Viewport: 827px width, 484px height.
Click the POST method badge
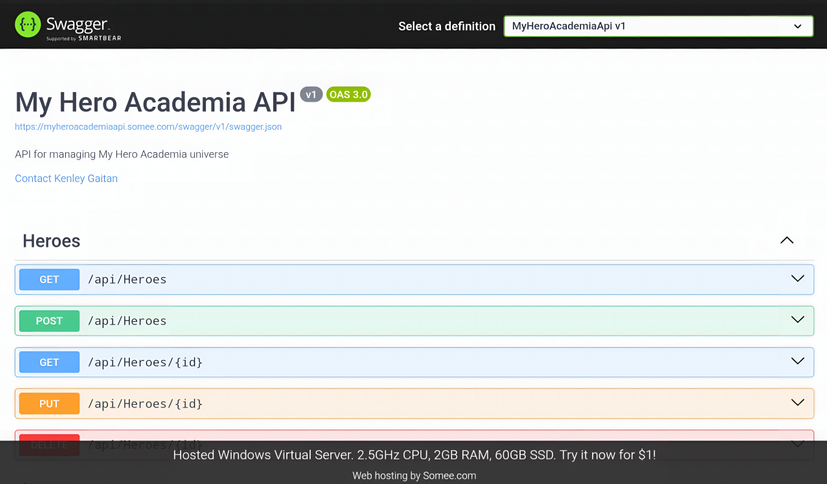pos(49,321)
